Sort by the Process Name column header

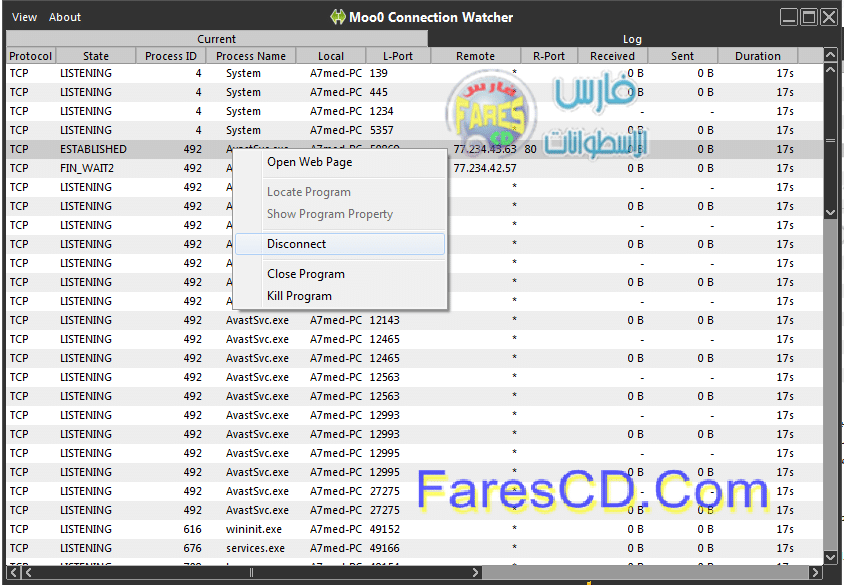[251, 56]
